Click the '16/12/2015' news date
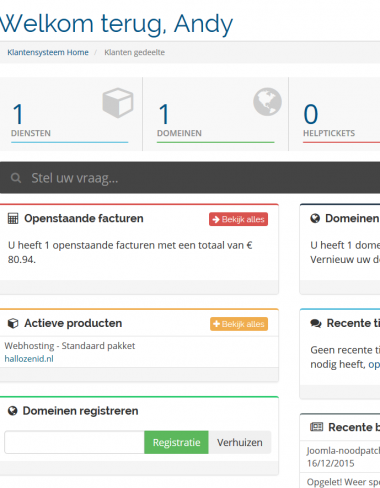Screen dimensions: 380x488 pos(330,463)
